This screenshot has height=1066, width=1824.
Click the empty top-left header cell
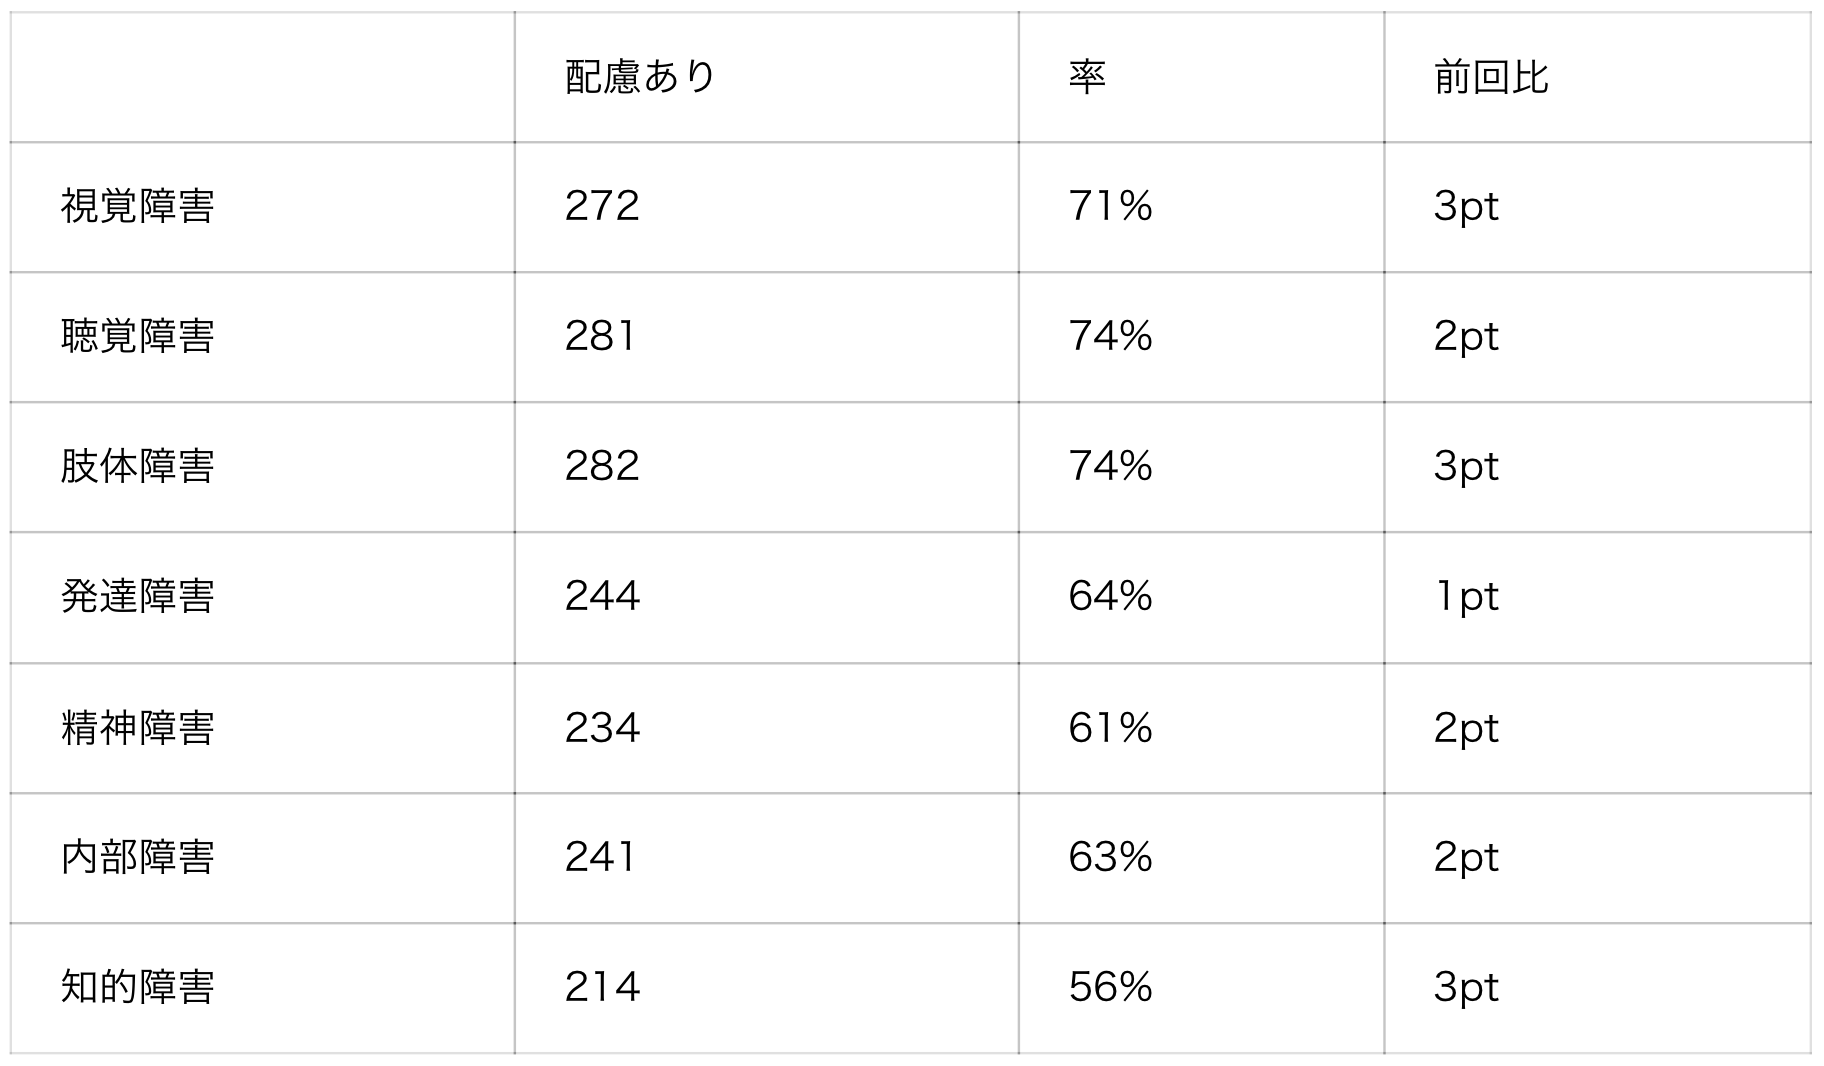pyautogui.click(x=262, y=77)
